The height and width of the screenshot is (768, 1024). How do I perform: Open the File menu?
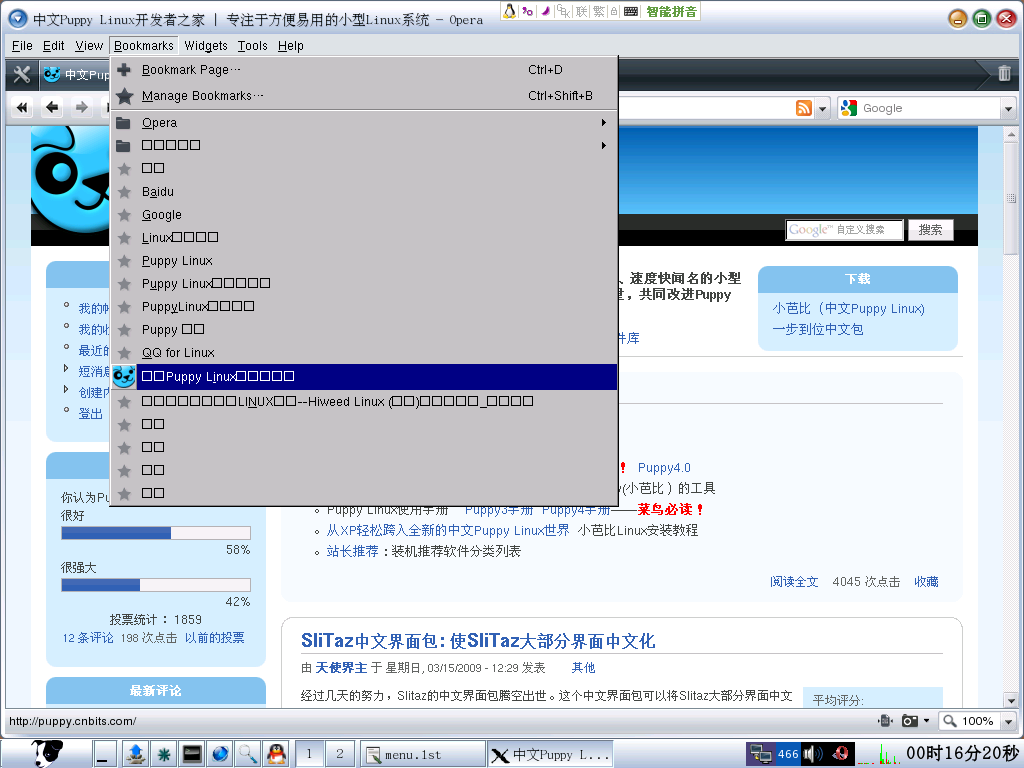[x=22, y=46]
